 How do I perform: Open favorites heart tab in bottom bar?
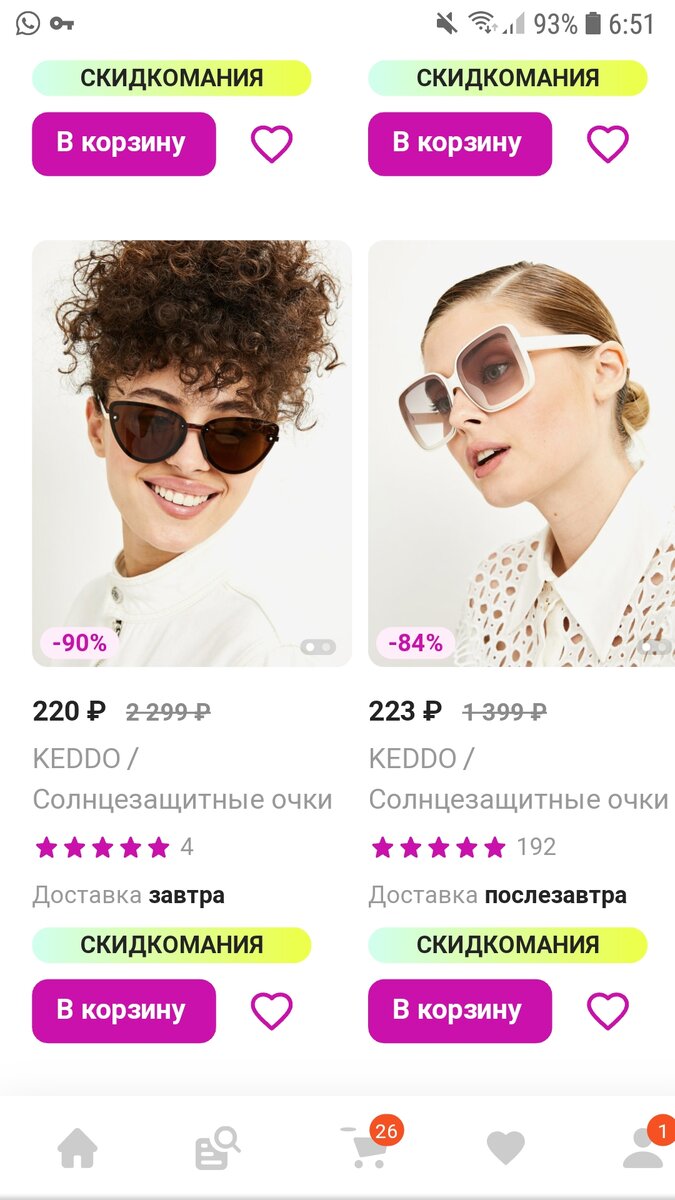pos(505,1148)
